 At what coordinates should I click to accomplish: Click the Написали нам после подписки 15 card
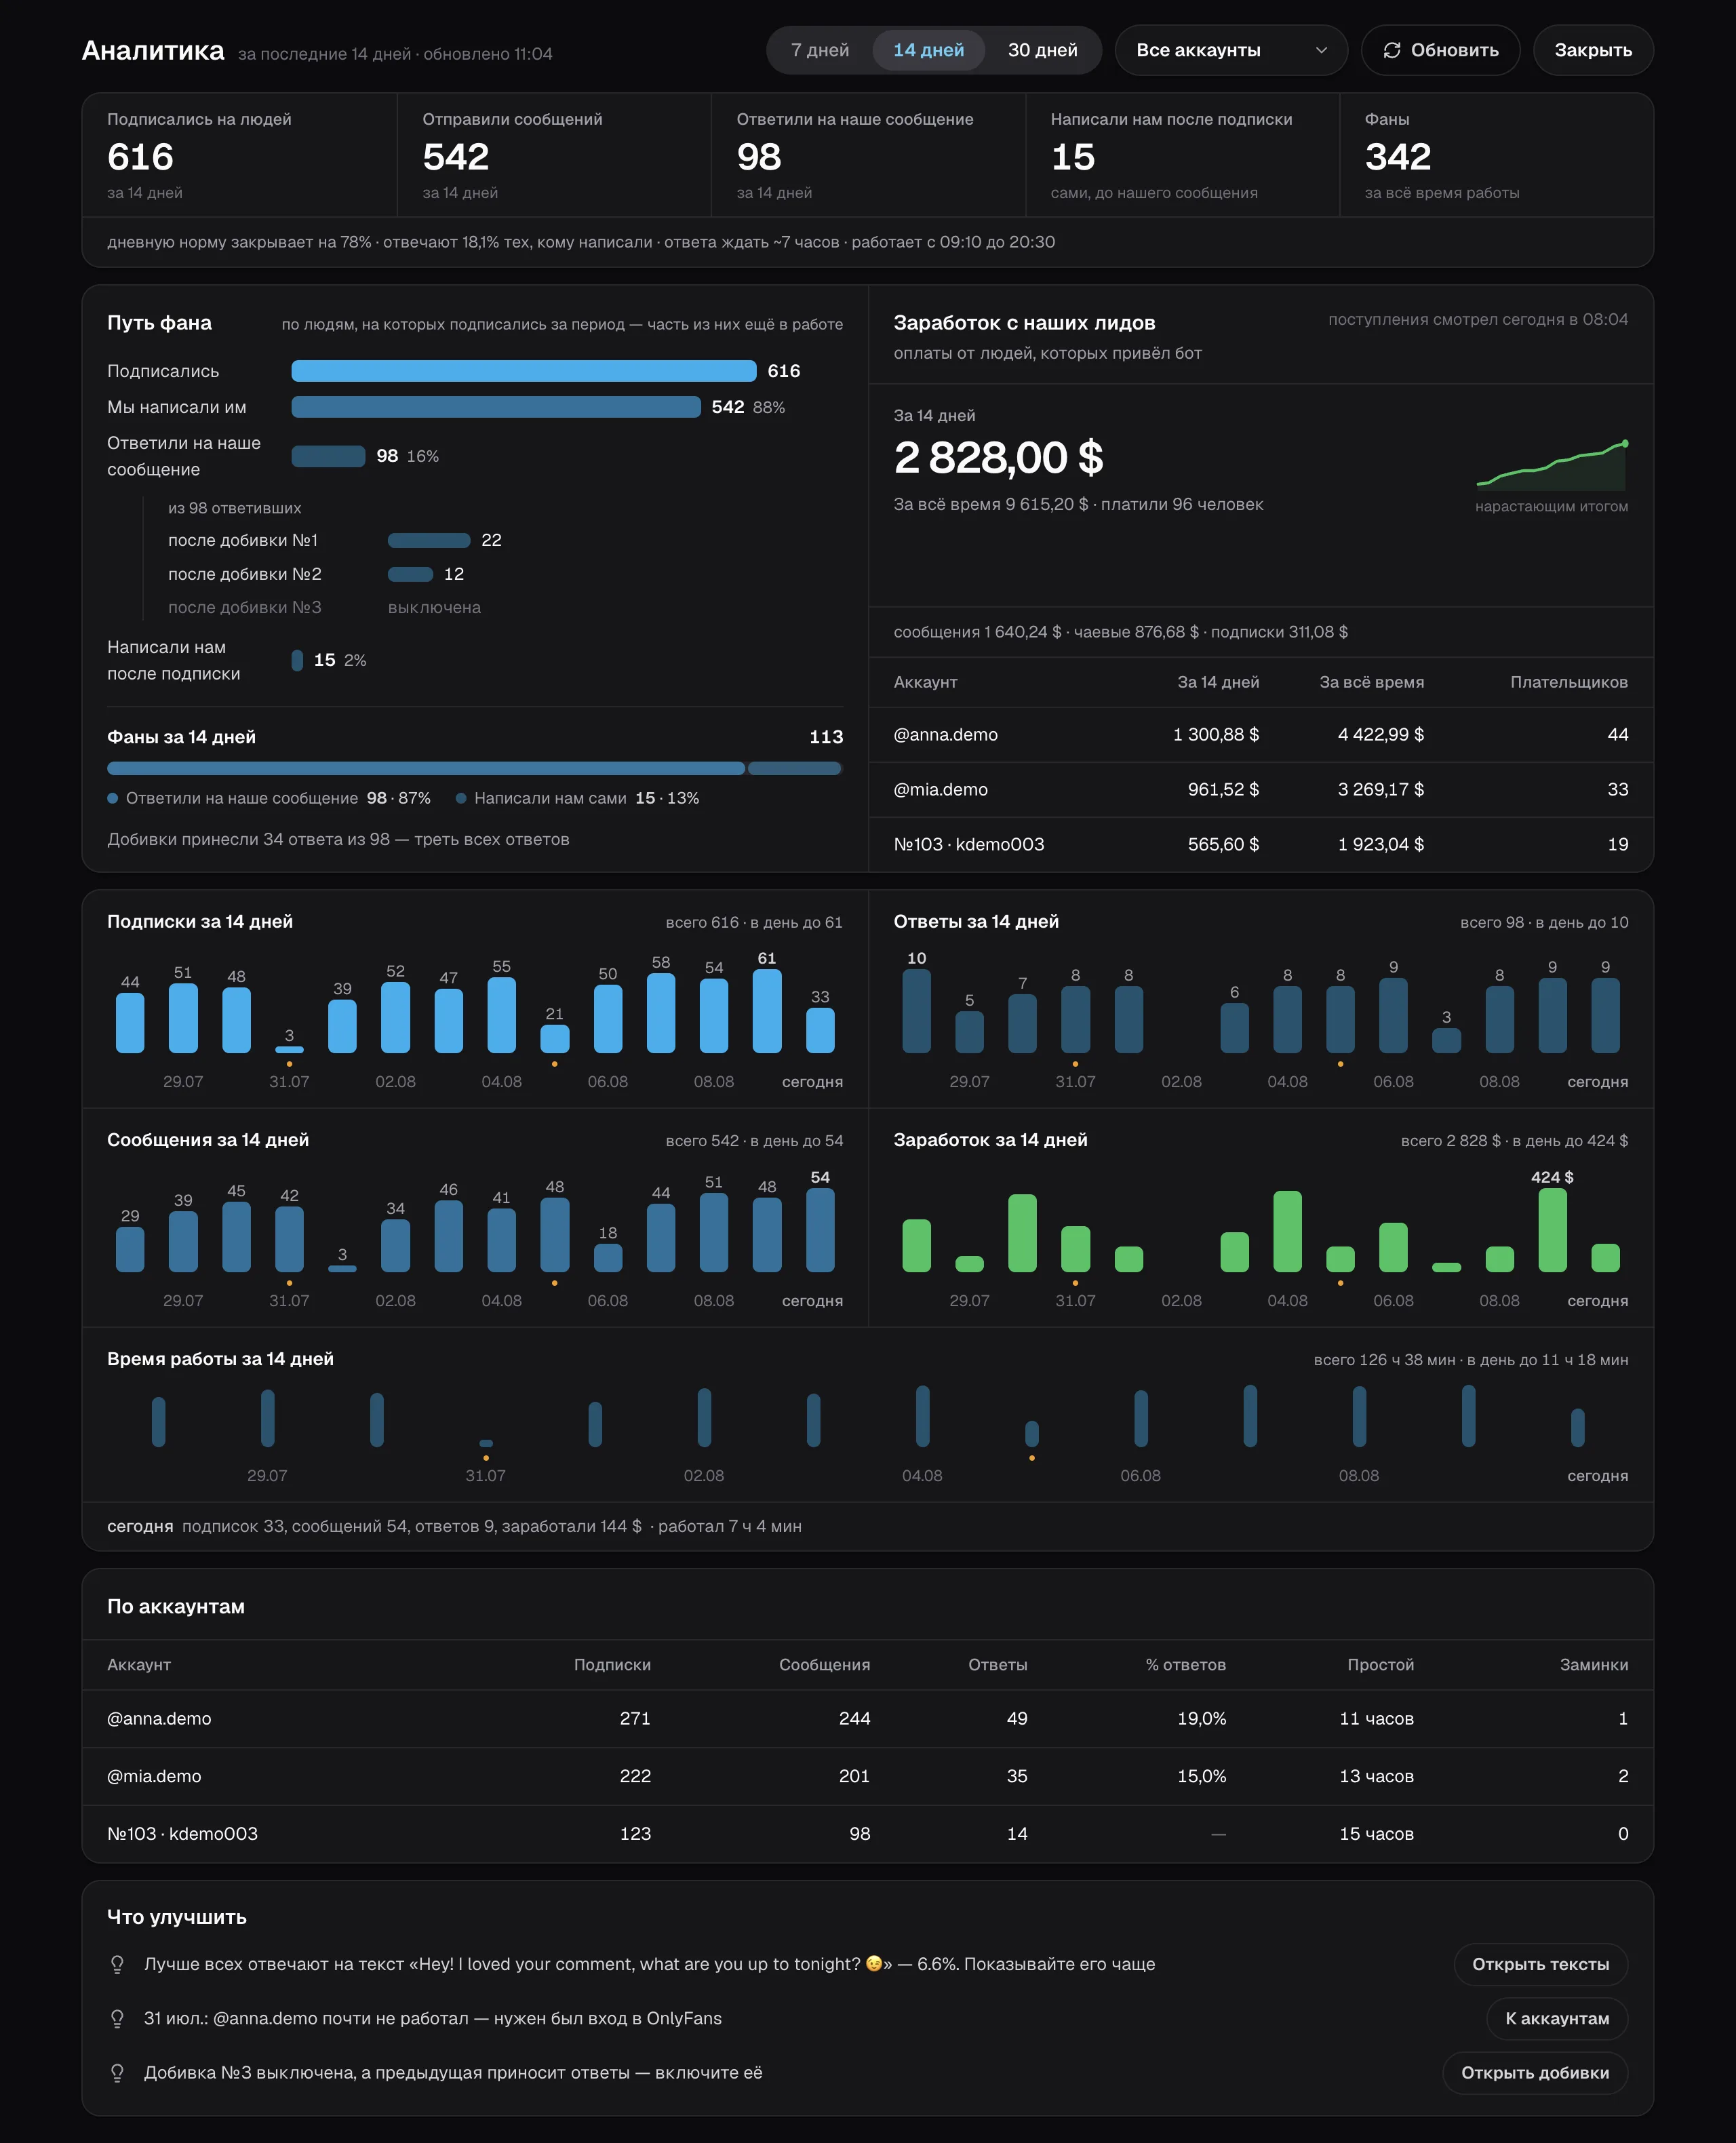pos(1182,155)
